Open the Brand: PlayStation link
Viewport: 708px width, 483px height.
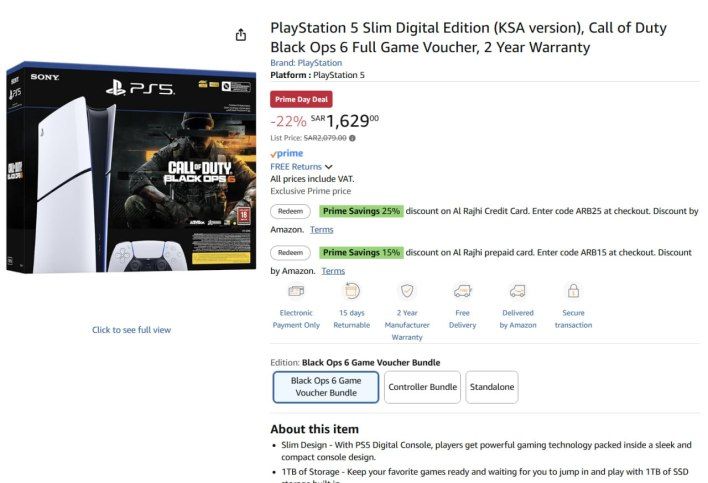306,63
